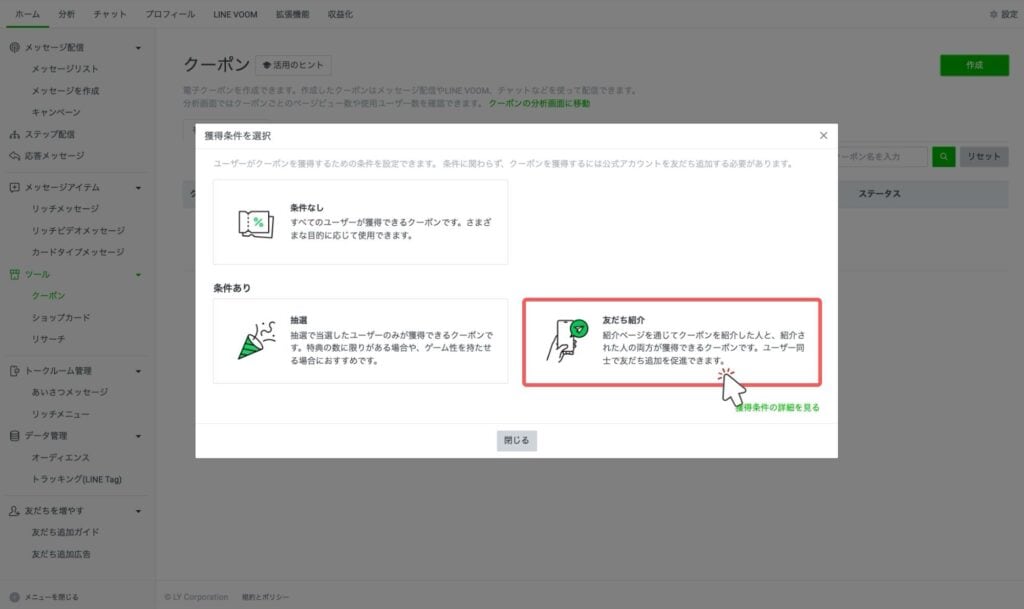Collapse the メッセージアイテム section arrow
1024x609 pixels.
(x=138, y=188)
